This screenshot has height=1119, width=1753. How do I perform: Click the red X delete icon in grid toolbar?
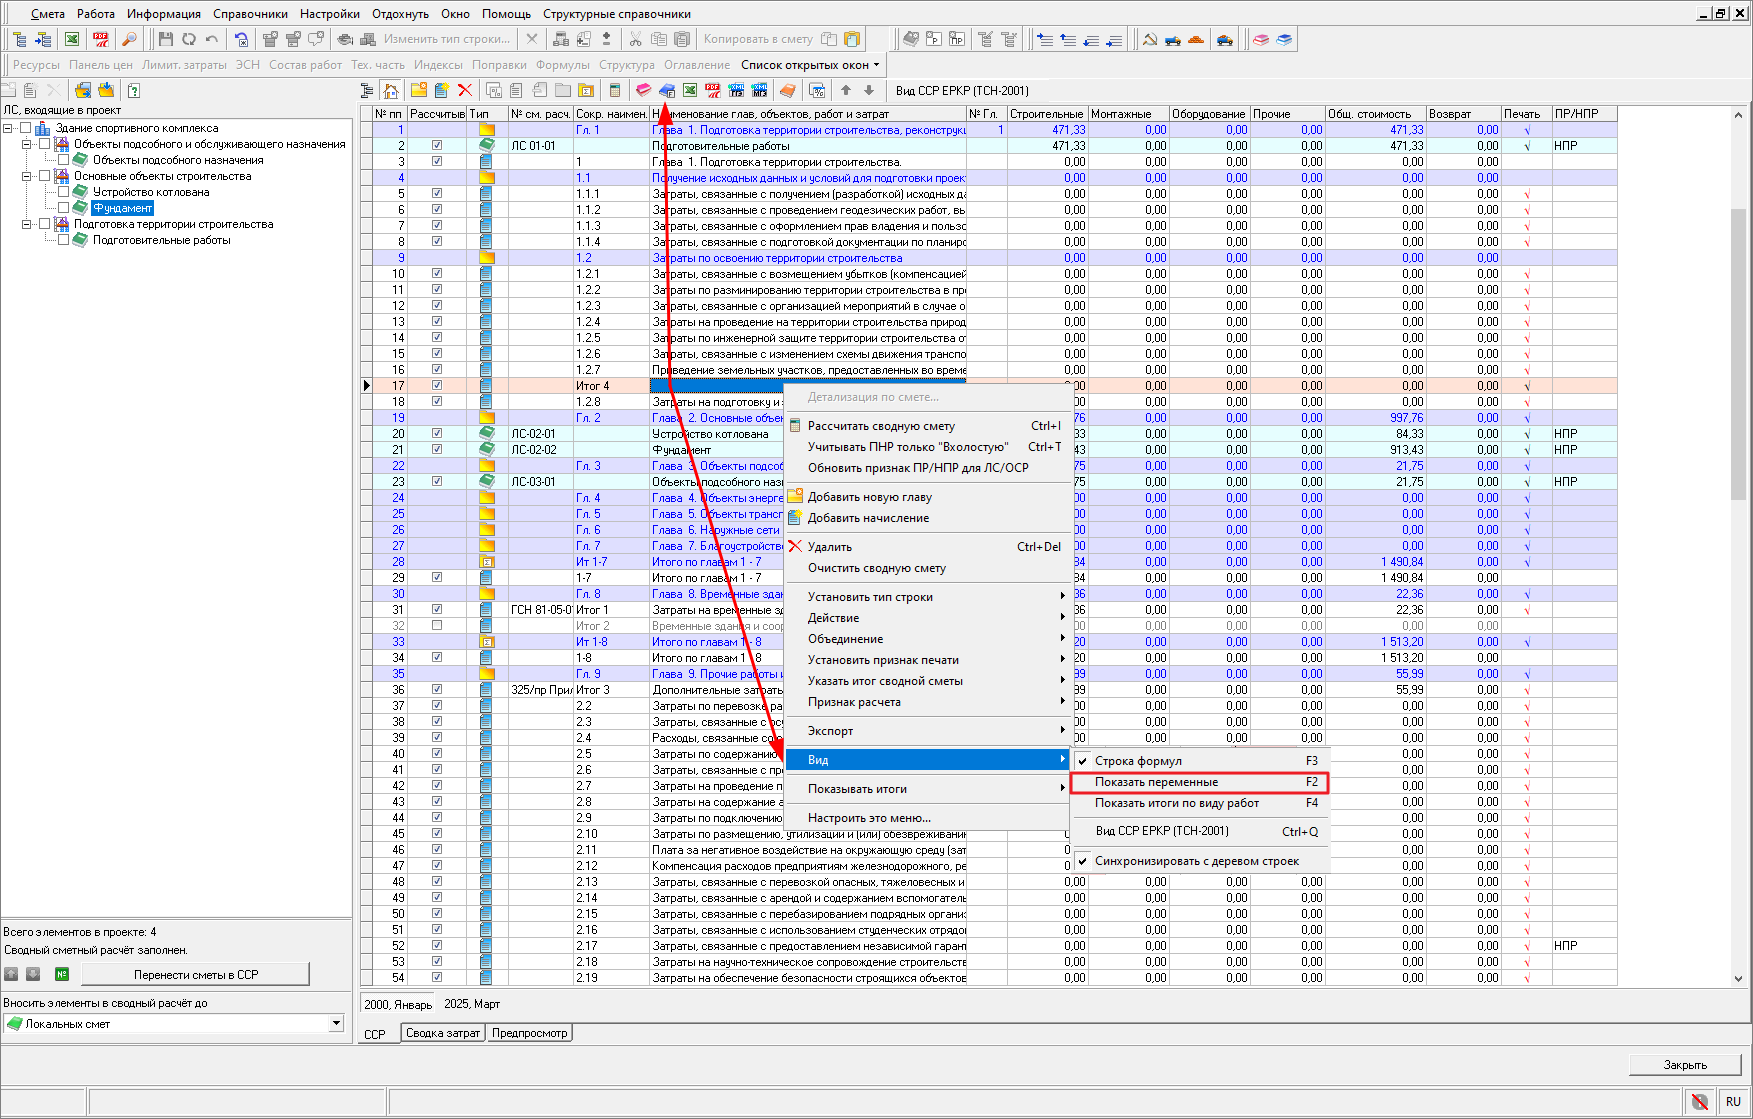click(x=465, y=90)
